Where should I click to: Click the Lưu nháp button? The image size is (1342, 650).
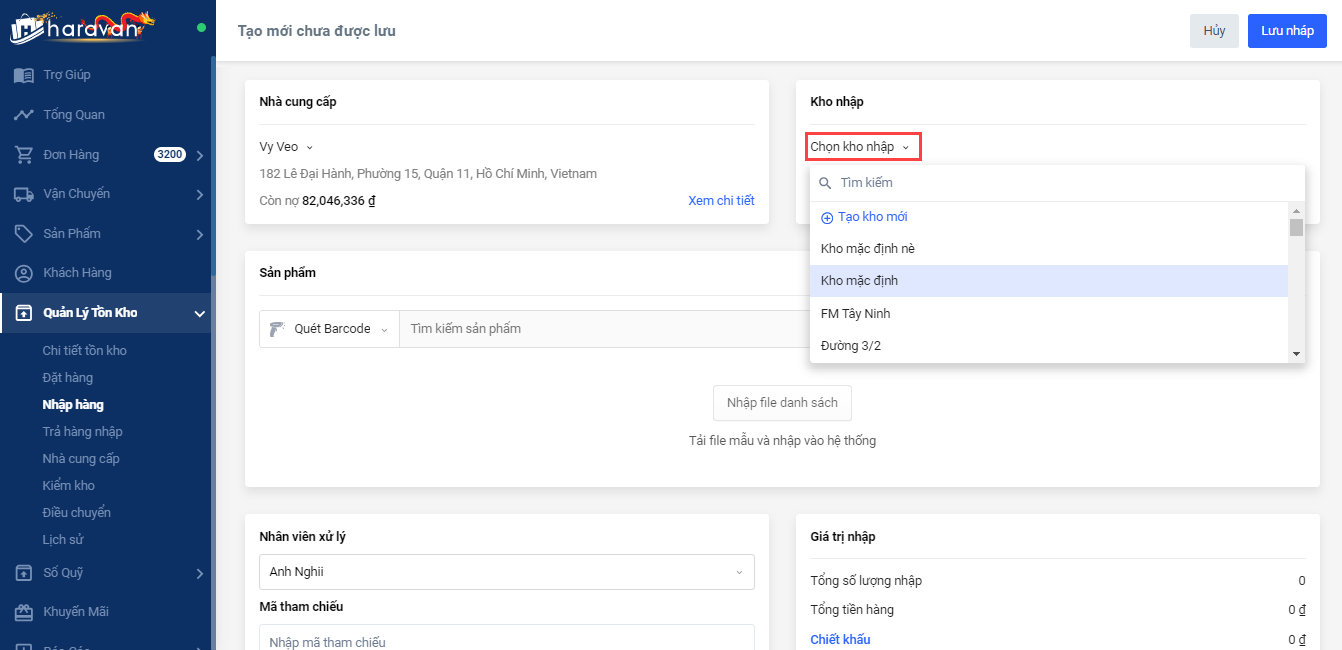[x=1287, y=31]
